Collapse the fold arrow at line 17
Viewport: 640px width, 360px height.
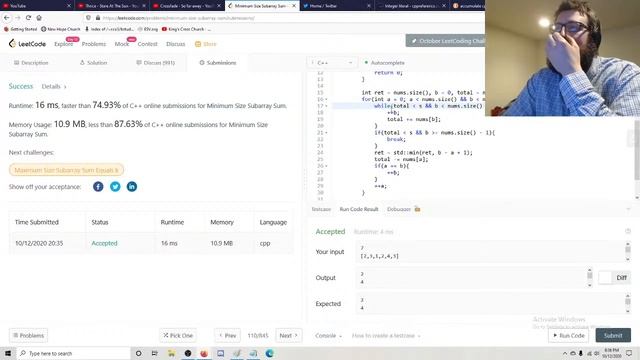pos(326,106)
